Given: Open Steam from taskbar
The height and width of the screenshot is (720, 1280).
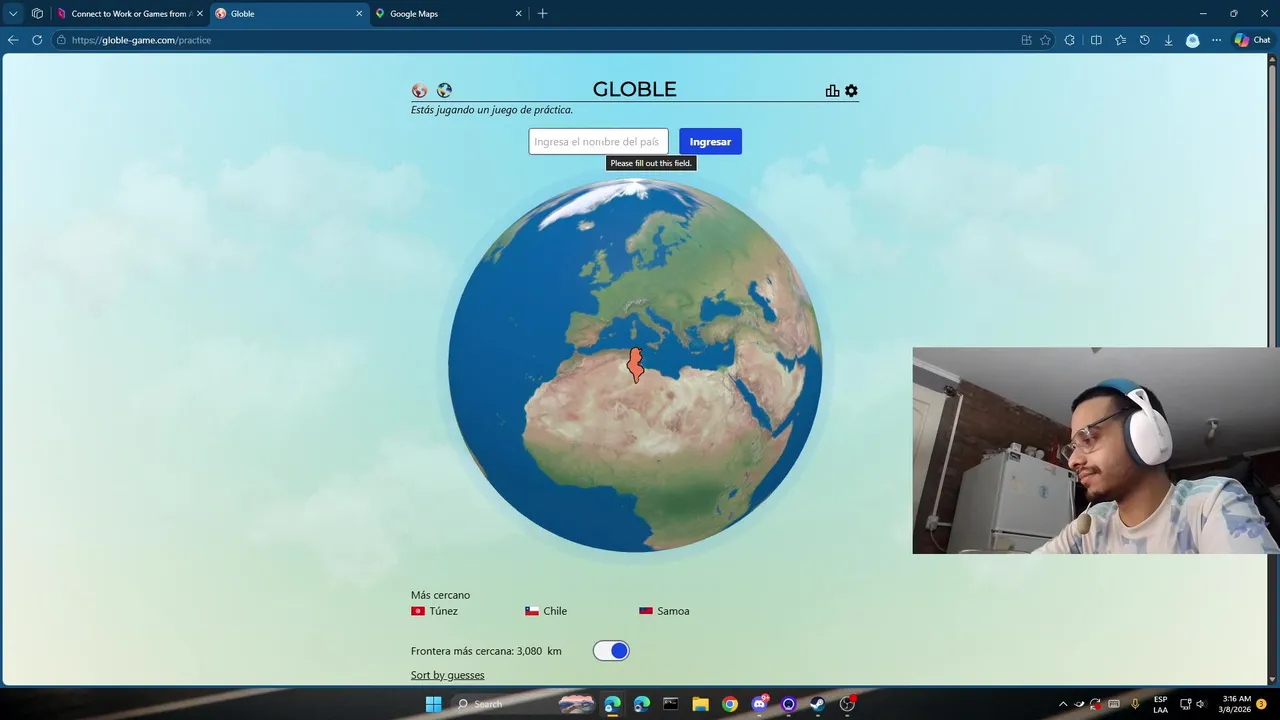Looking at the screenshot, I should click(817, 704).
